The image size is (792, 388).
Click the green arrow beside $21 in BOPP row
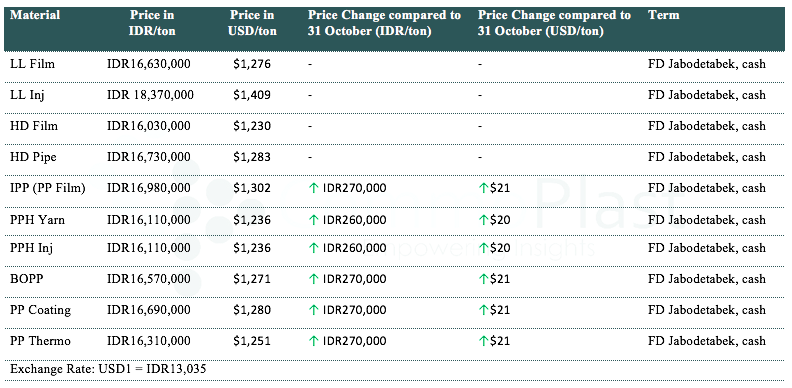(x=483, y=279)
